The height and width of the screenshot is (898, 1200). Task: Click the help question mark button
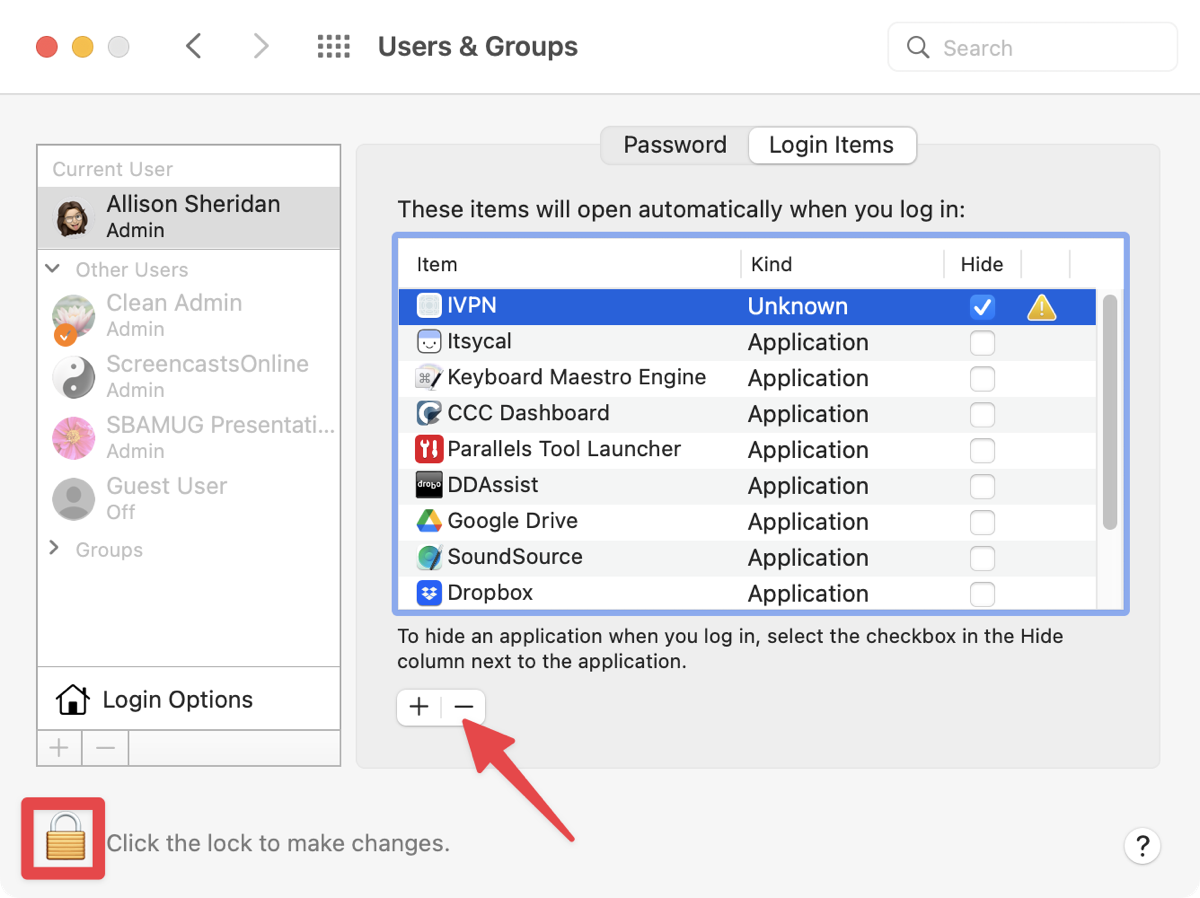pos(1142,845)
